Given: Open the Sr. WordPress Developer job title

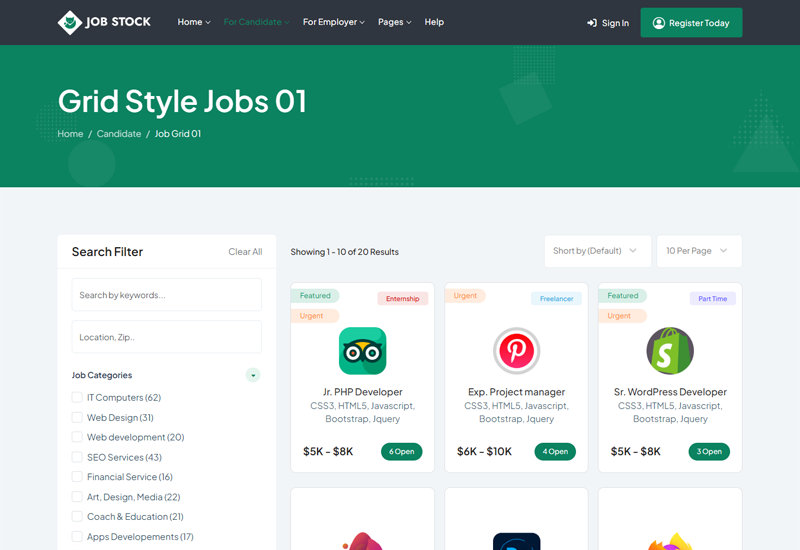Looking at the screenshot, I should tap(670, 392).
